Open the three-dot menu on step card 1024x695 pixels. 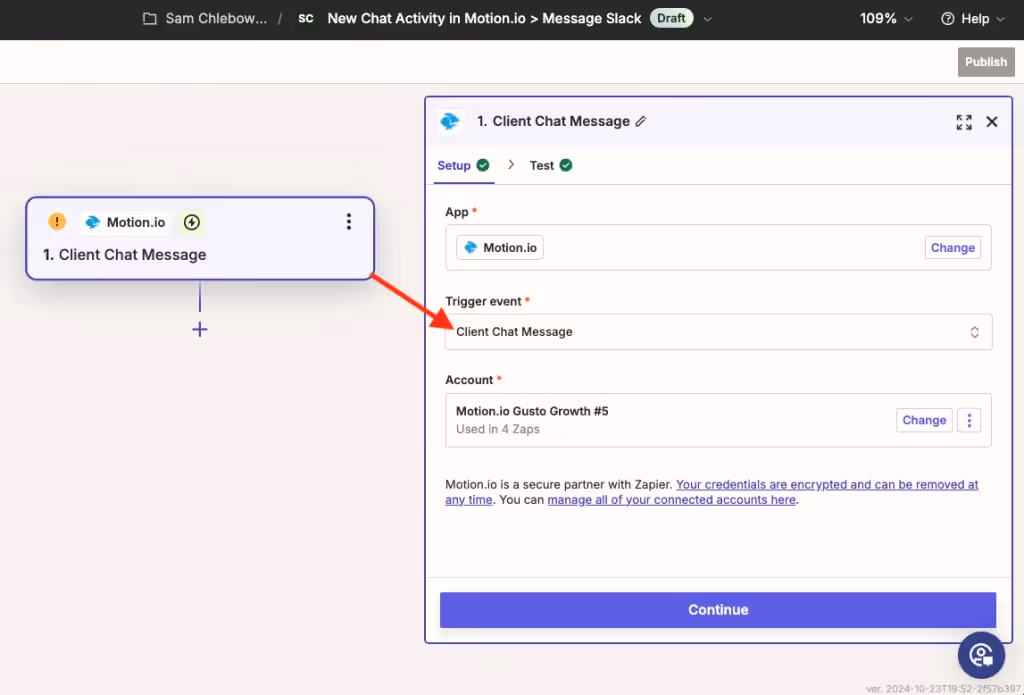click(349, 222)
